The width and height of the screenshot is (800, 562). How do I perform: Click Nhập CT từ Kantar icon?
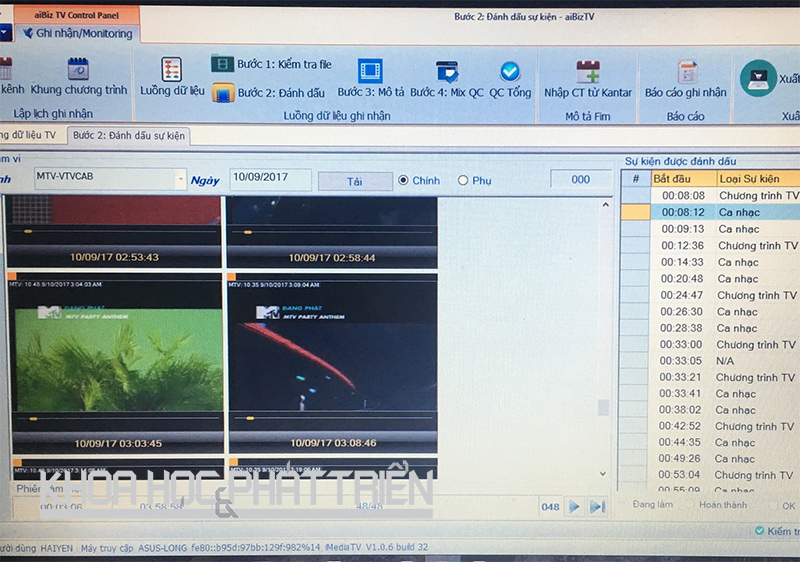[x=588, y=72]
